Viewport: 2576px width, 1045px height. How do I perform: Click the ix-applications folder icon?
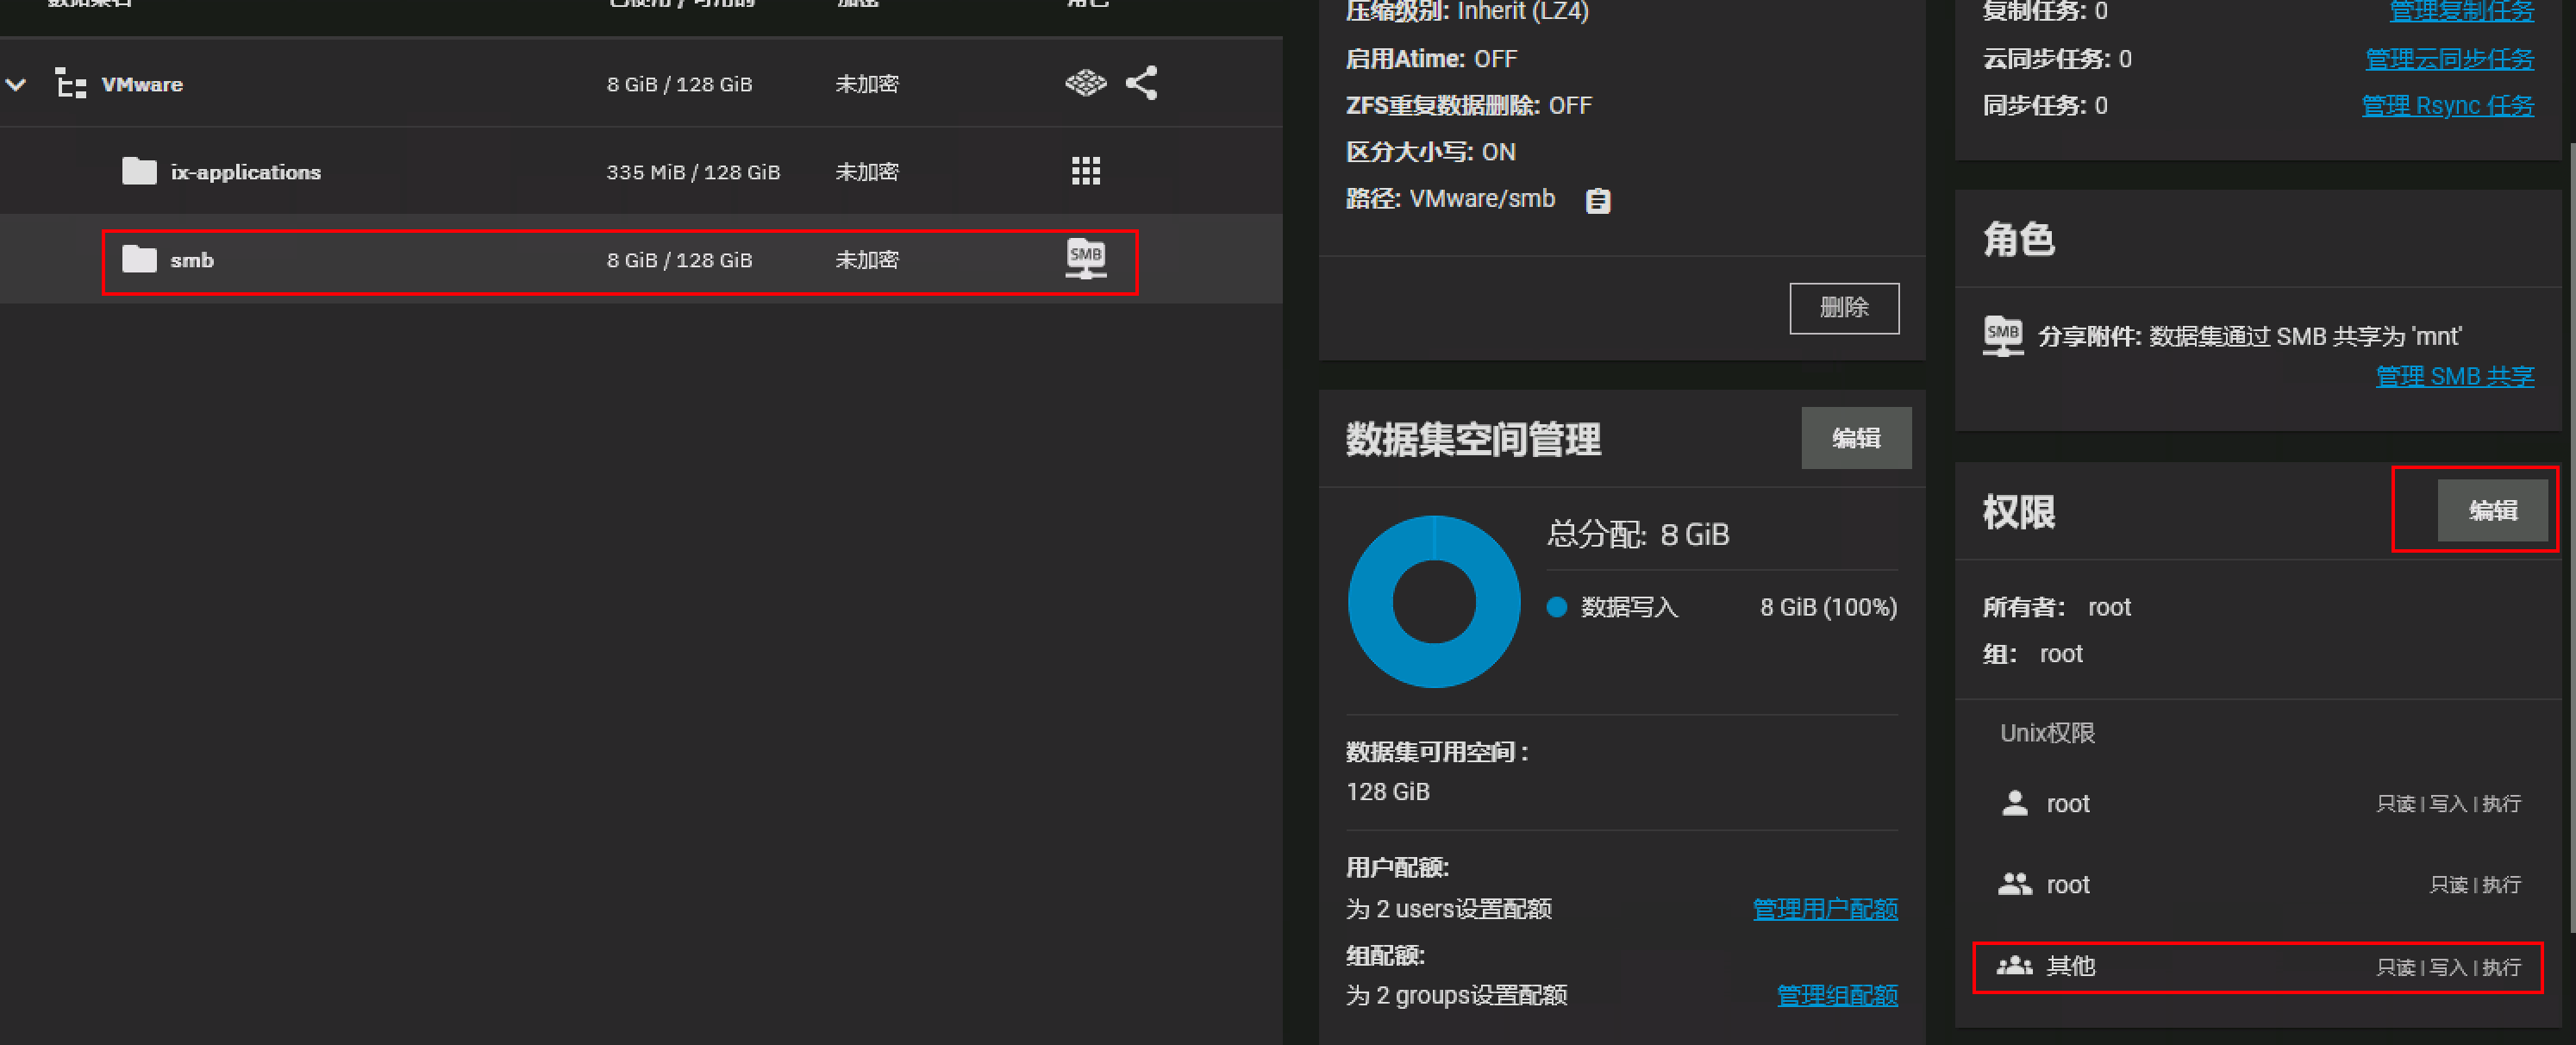pyautogui.click(x=139, y=171)
